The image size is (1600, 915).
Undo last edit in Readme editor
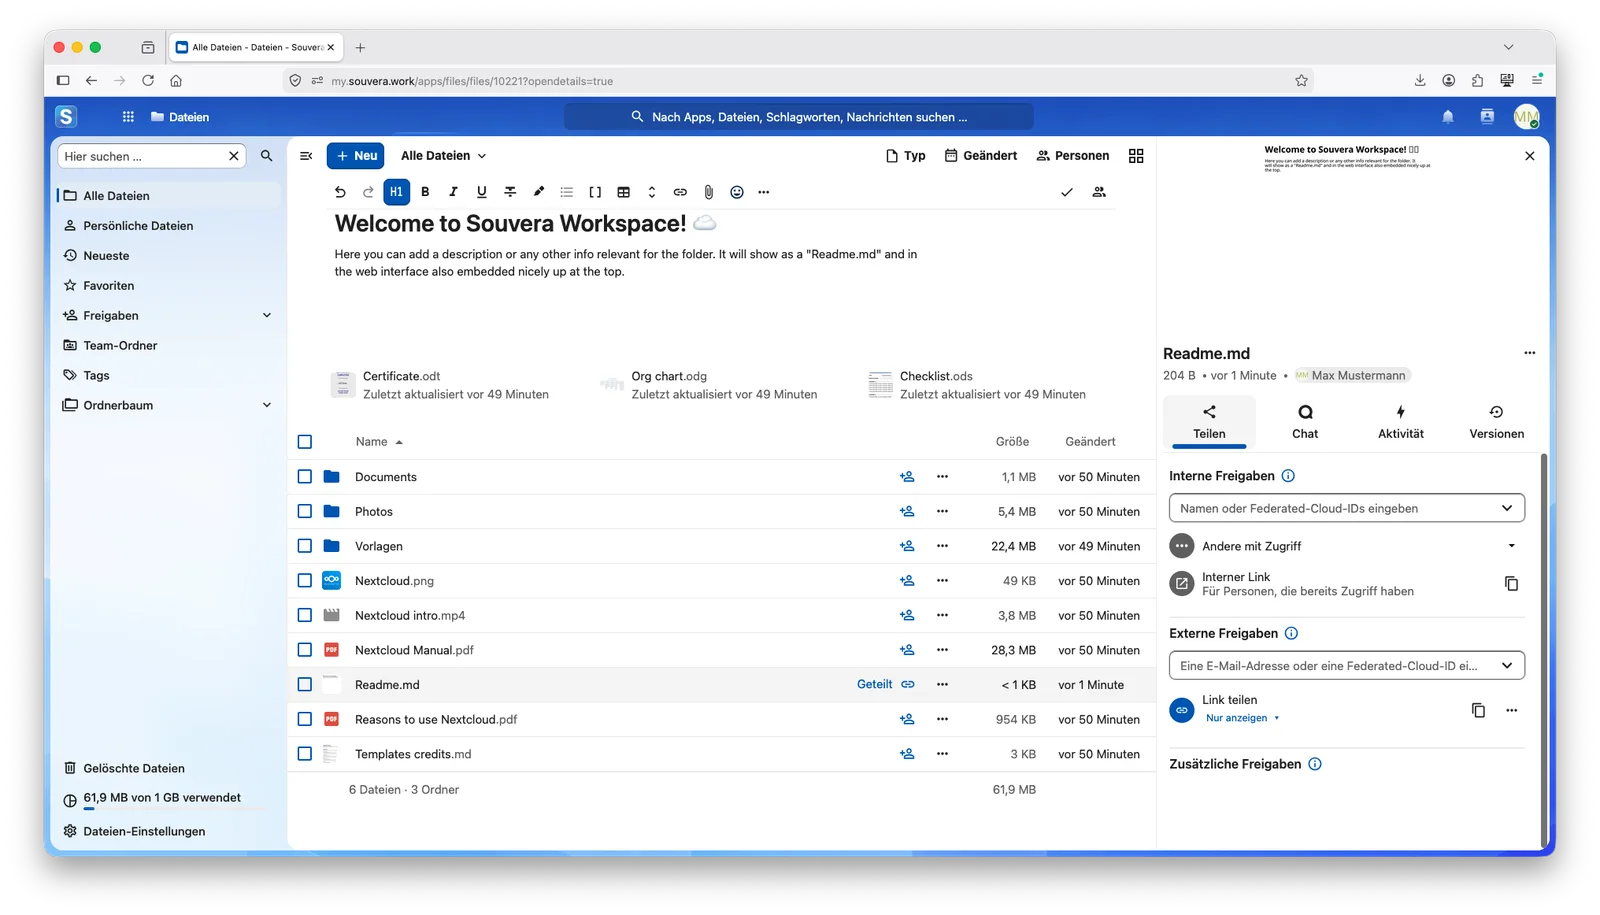tap(340, 192)
